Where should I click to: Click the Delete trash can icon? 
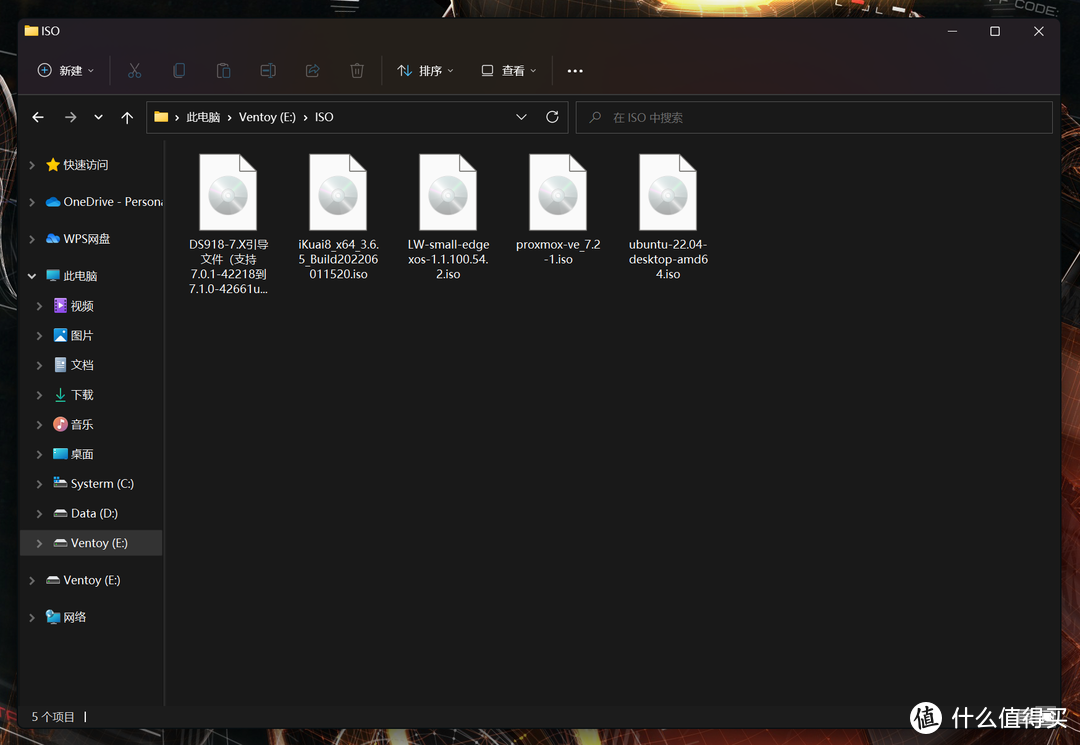[x=357, y=71]
